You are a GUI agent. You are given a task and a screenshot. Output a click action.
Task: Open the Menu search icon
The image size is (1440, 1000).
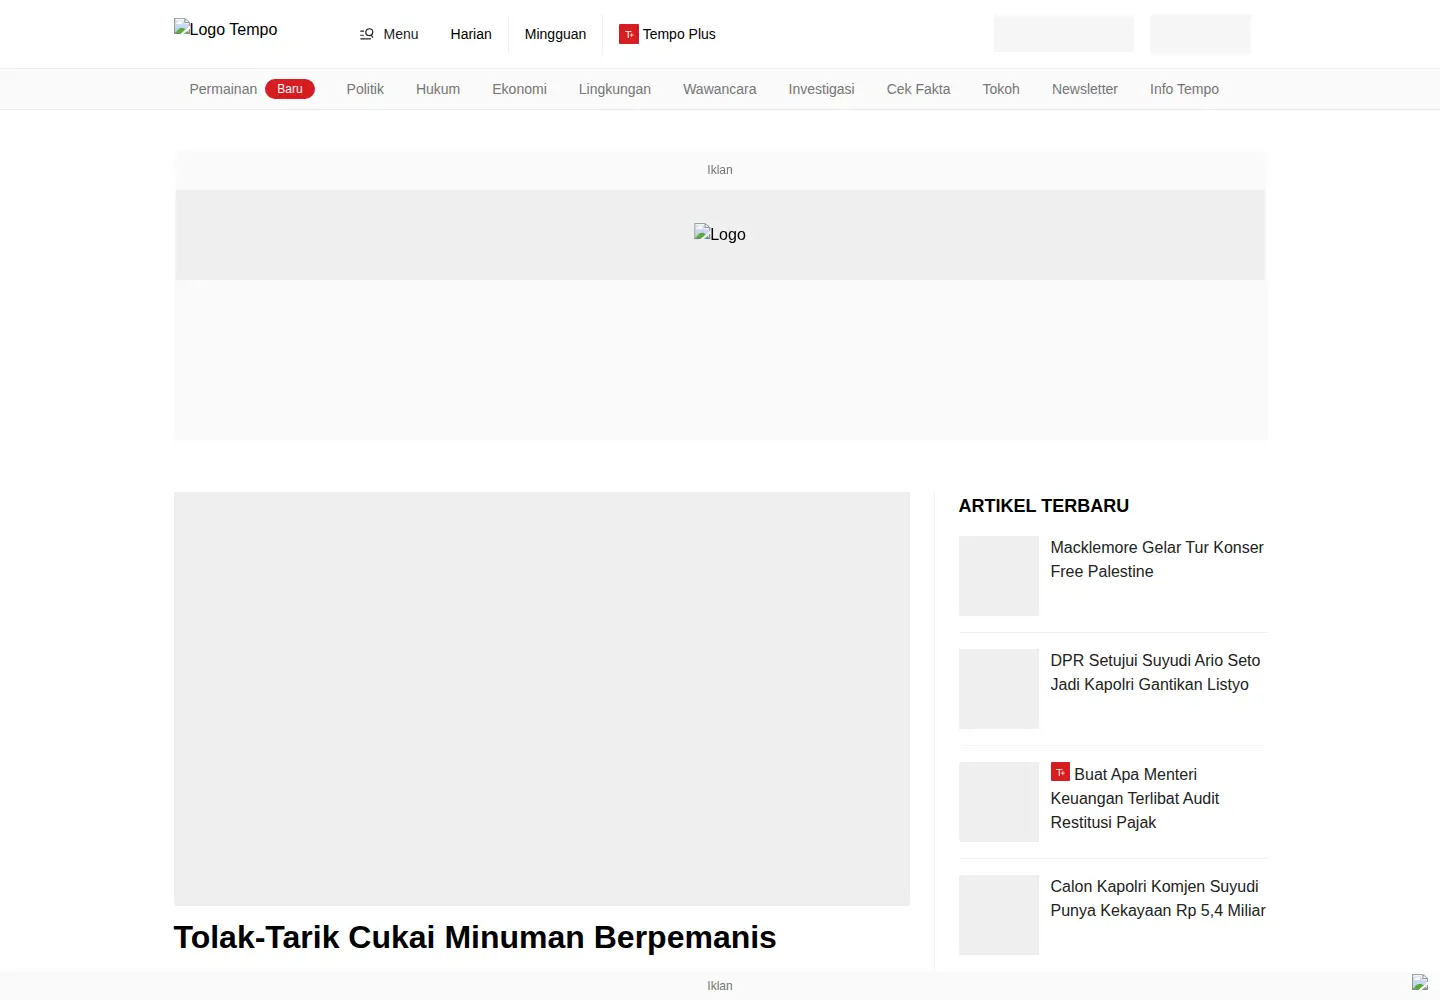(367, 34)
